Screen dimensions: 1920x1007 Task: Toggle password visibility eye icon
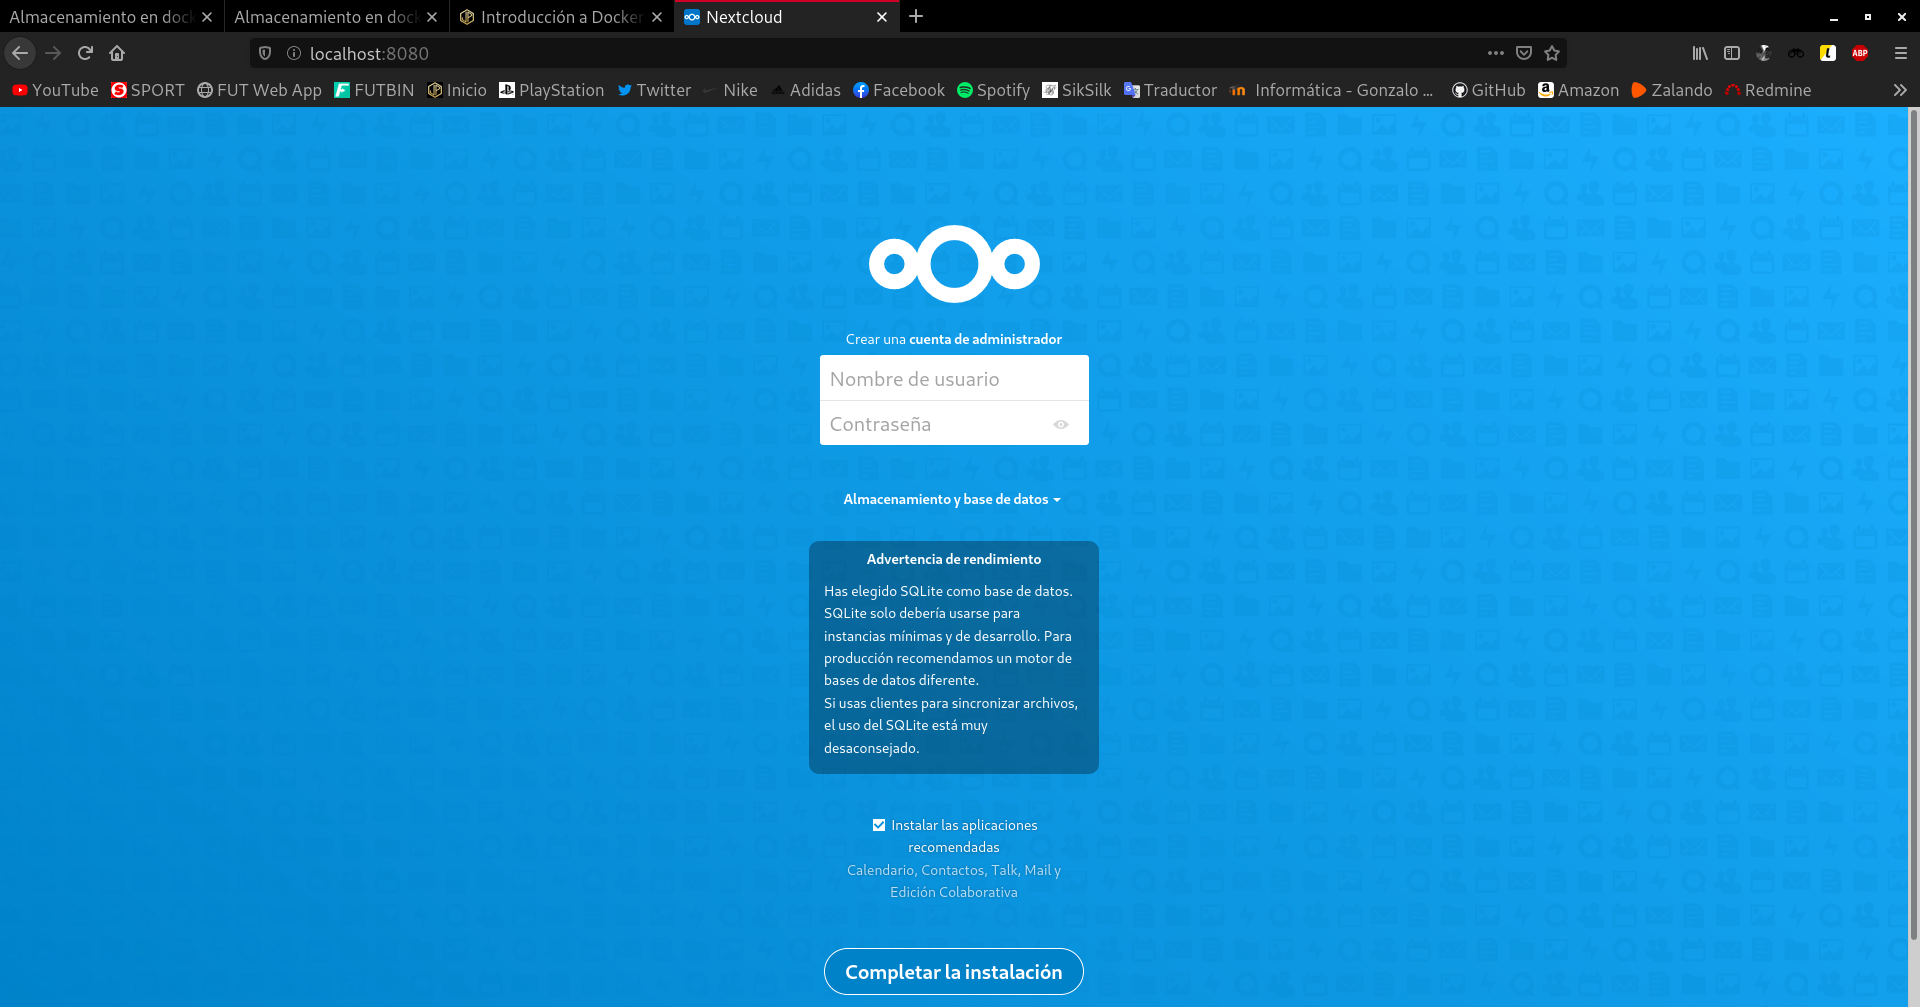pos(1061,425)
